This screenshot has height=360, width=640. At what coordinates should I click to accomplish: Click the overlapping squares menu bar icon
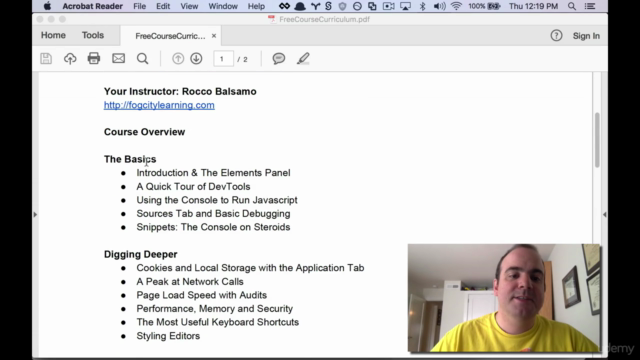pos(372,6)
